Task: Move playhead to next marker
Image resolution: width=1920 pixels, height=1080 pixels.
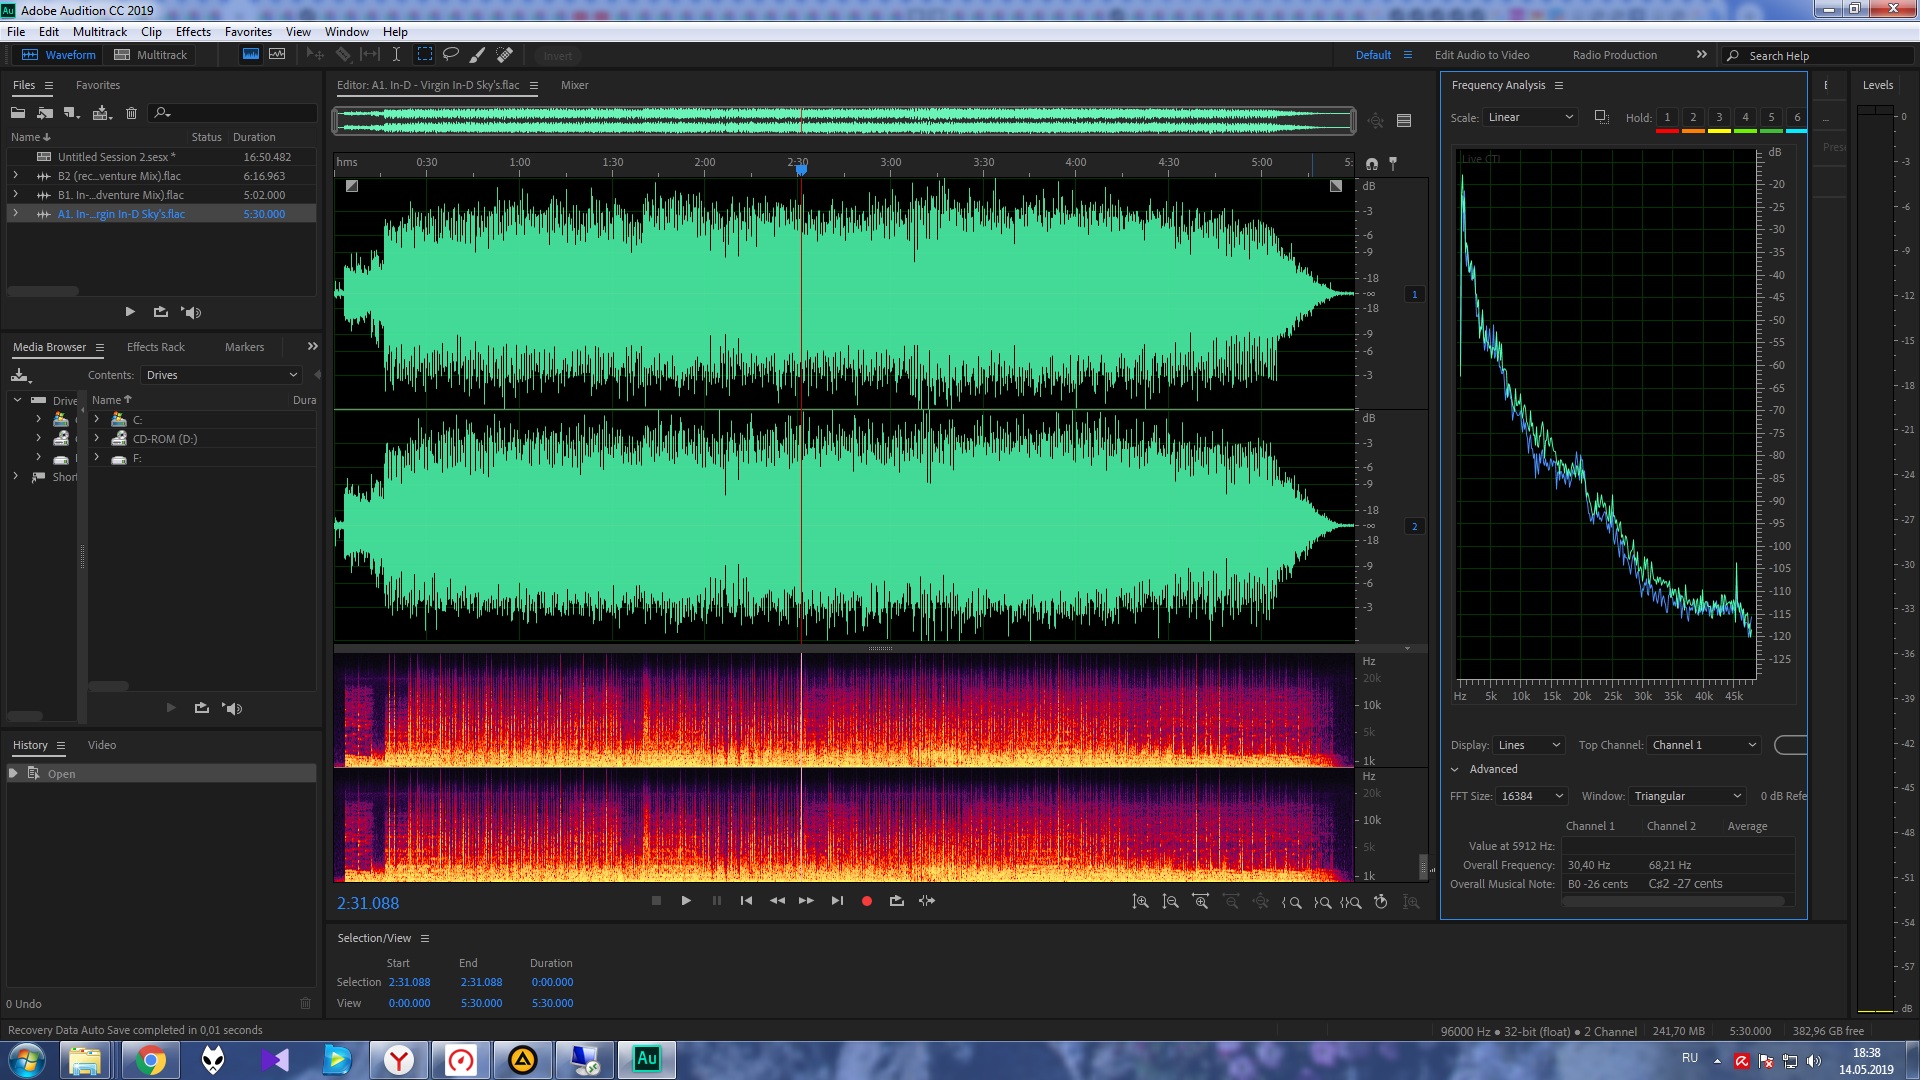Action: click(x=837, y=901)
